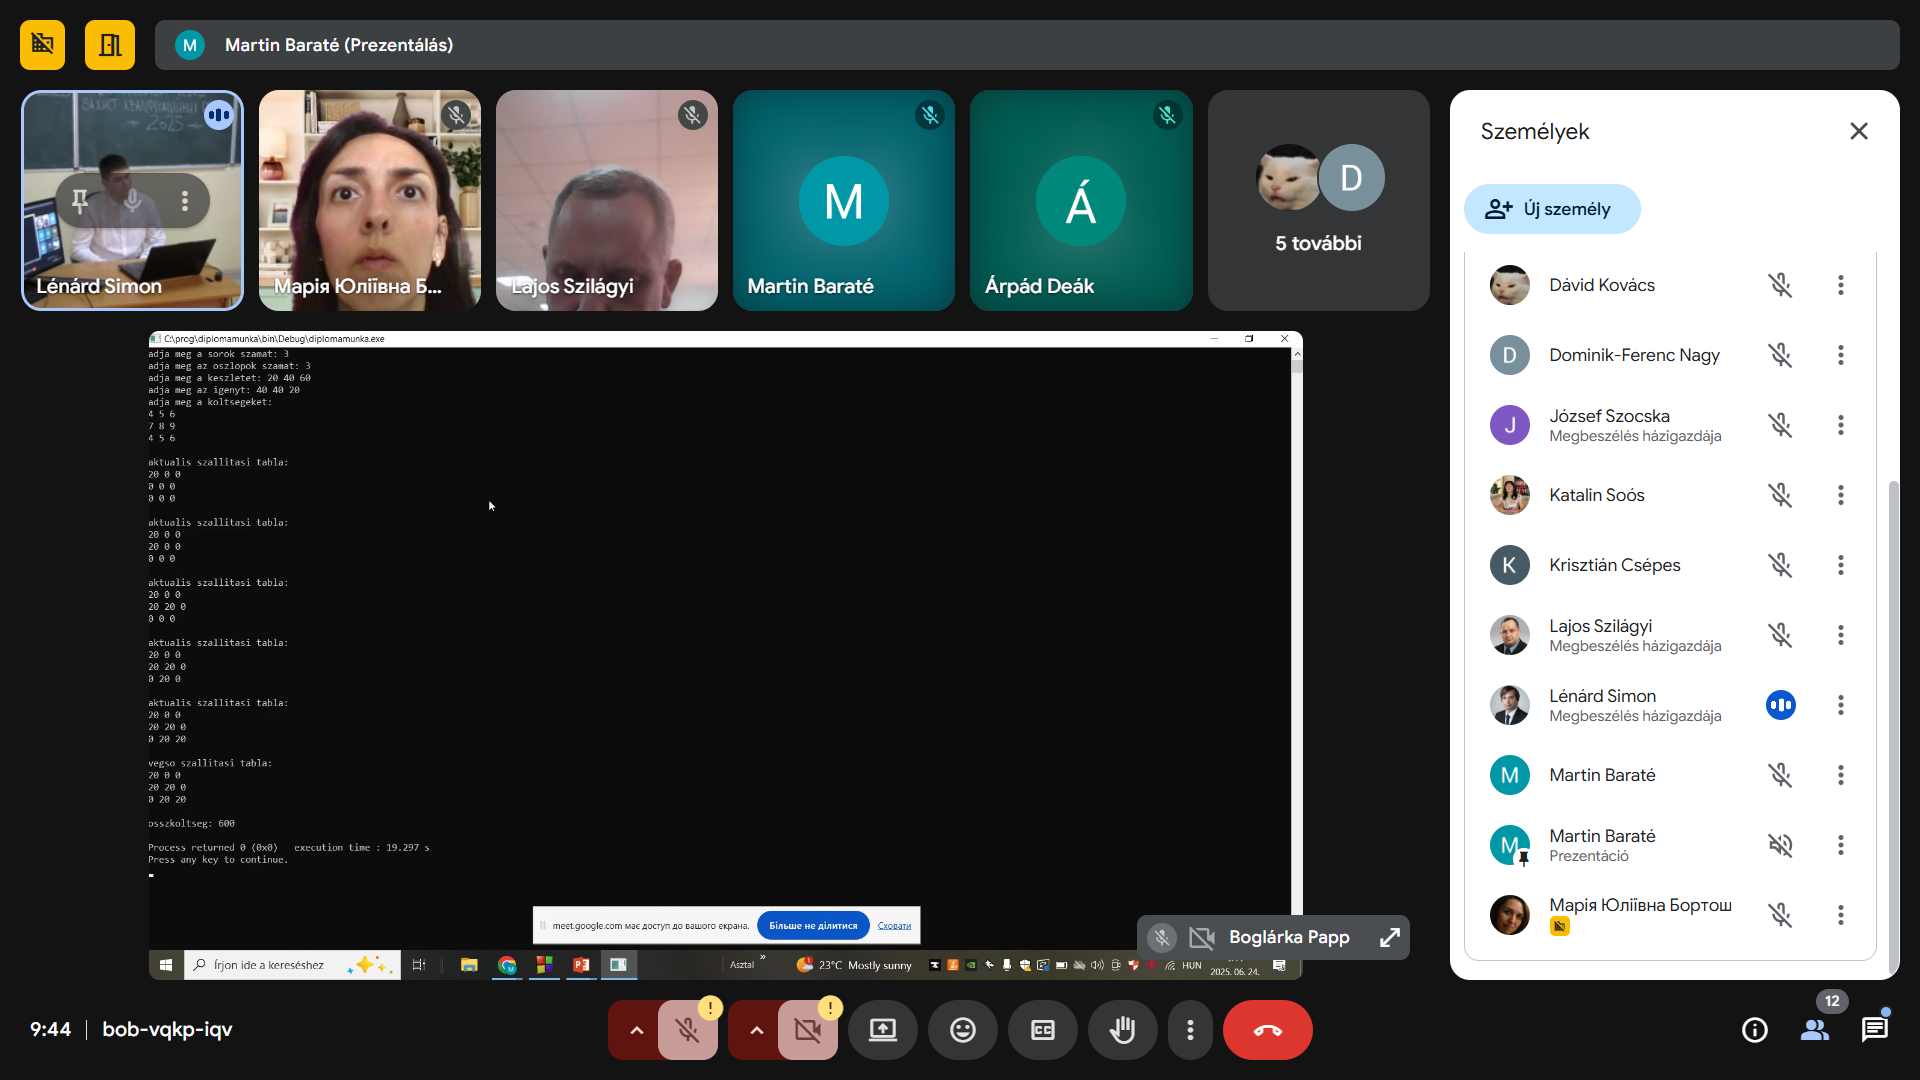The height and width of the screenshot is (1080, 1920).
Task: Toggle your camera on
Action: pos(807,1030)
